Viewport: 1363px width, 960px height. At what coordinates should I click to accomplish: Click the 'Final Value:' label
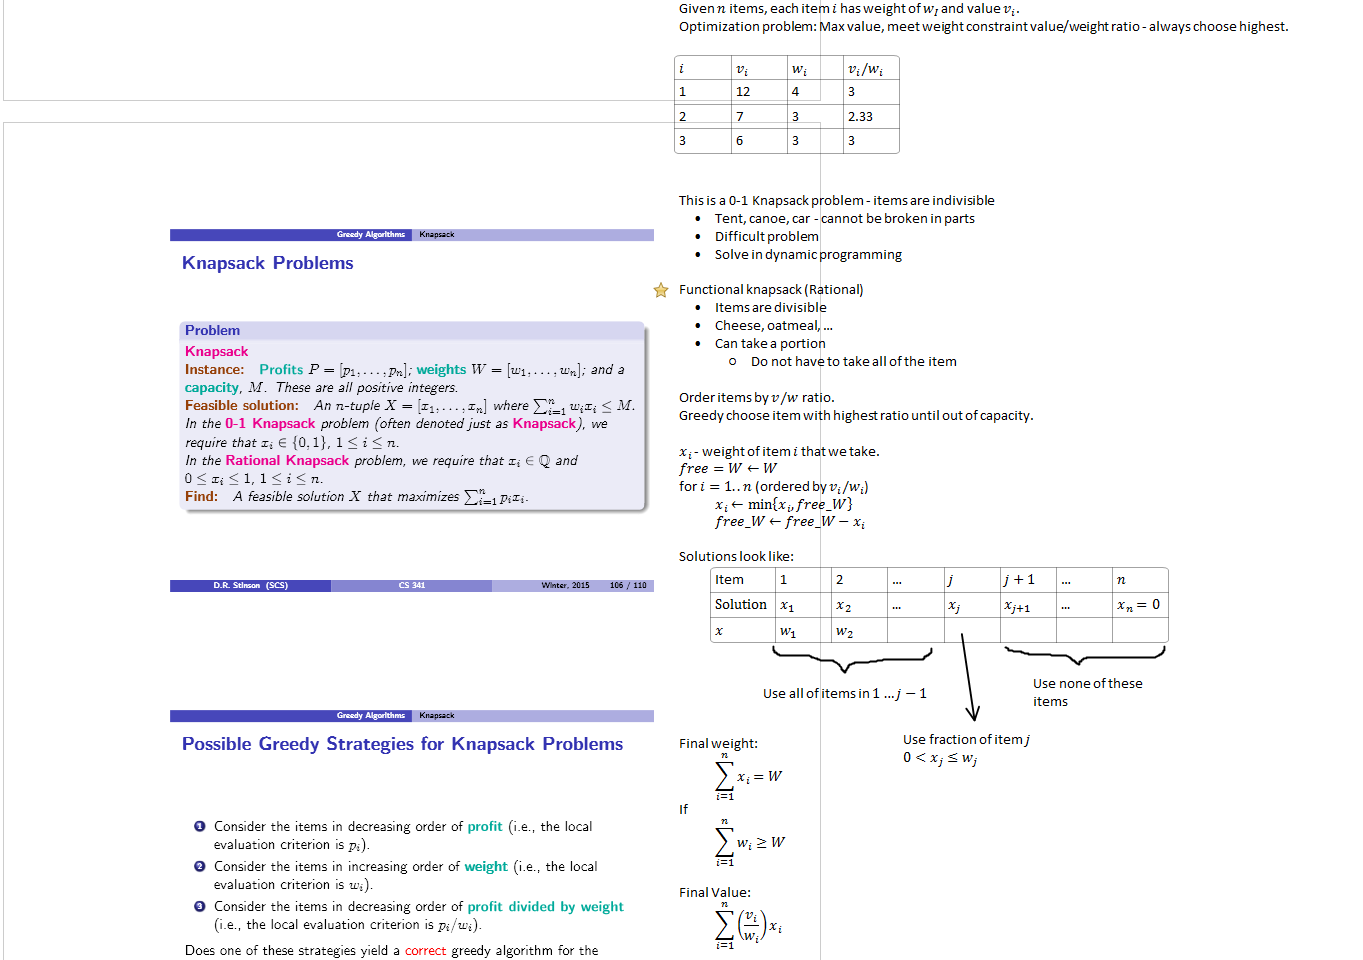click(714, 893)
